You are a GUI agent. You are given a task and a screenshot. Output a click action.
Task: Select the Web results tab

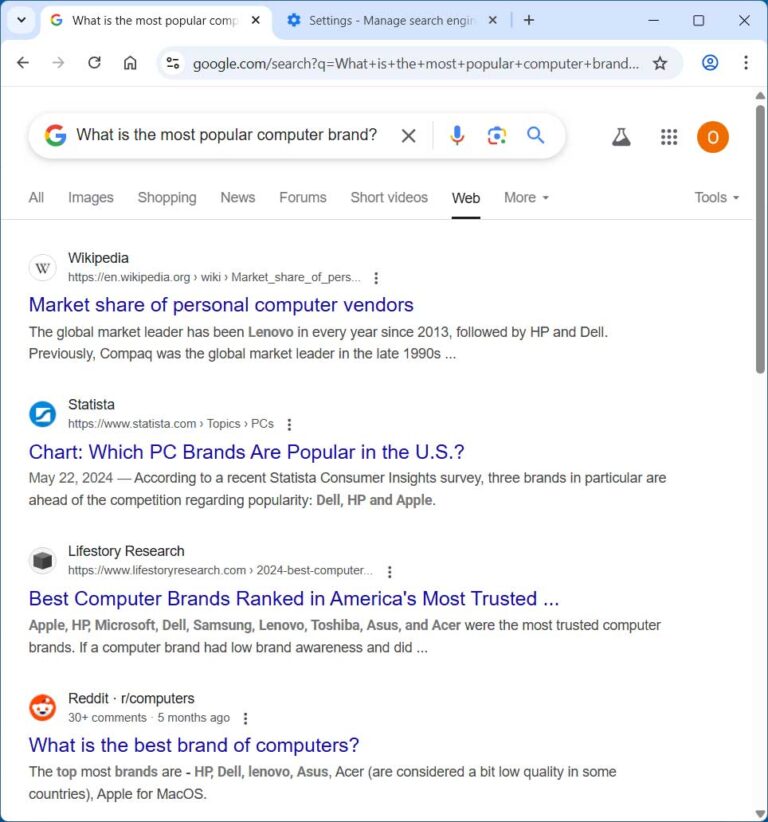[466, 198]
